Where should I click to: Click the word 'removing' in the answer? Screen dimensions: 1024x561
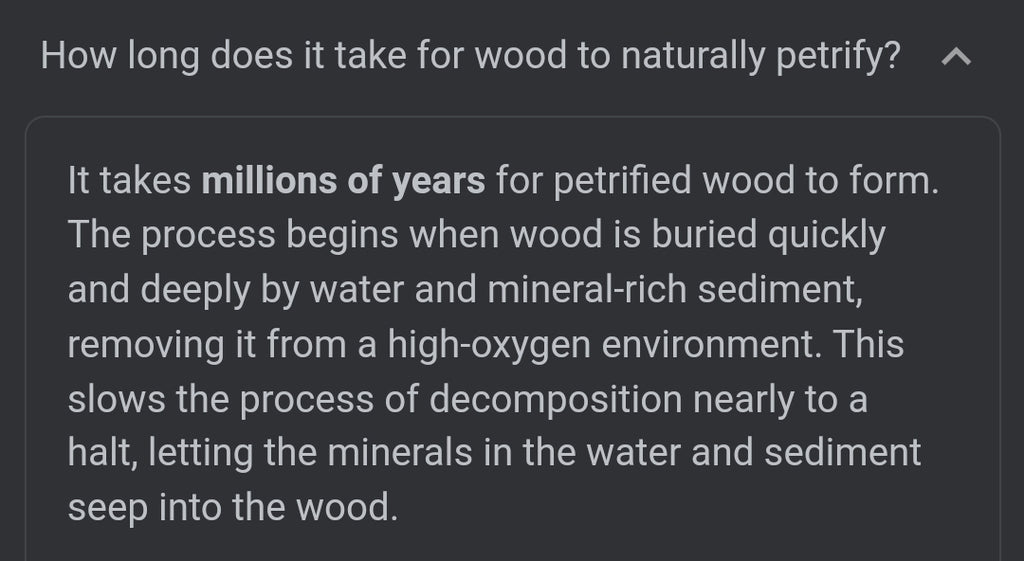pos(131,344)
